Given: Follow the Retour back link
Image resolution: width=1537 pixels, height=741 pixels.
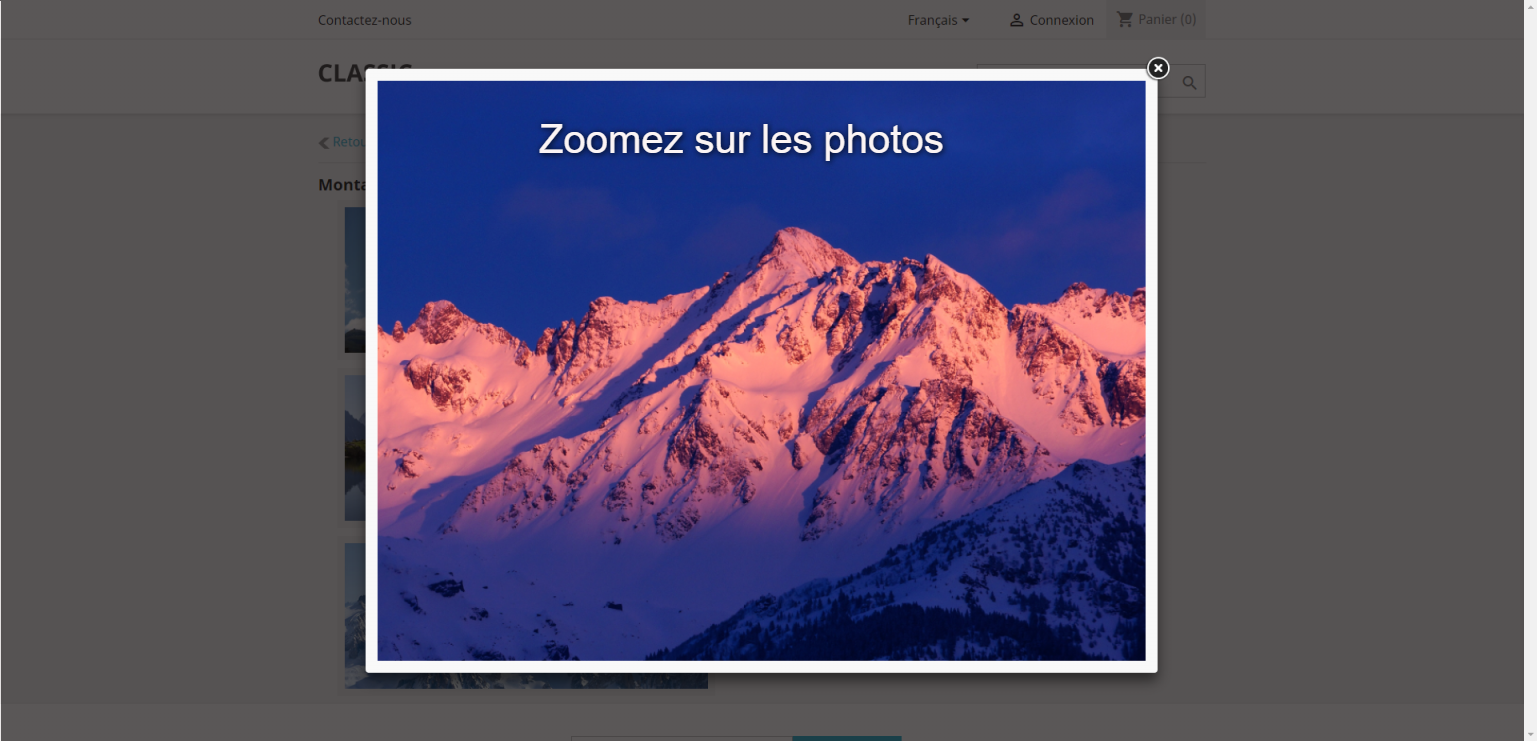Looking at the screenshot, I should [x=343, y=142].
